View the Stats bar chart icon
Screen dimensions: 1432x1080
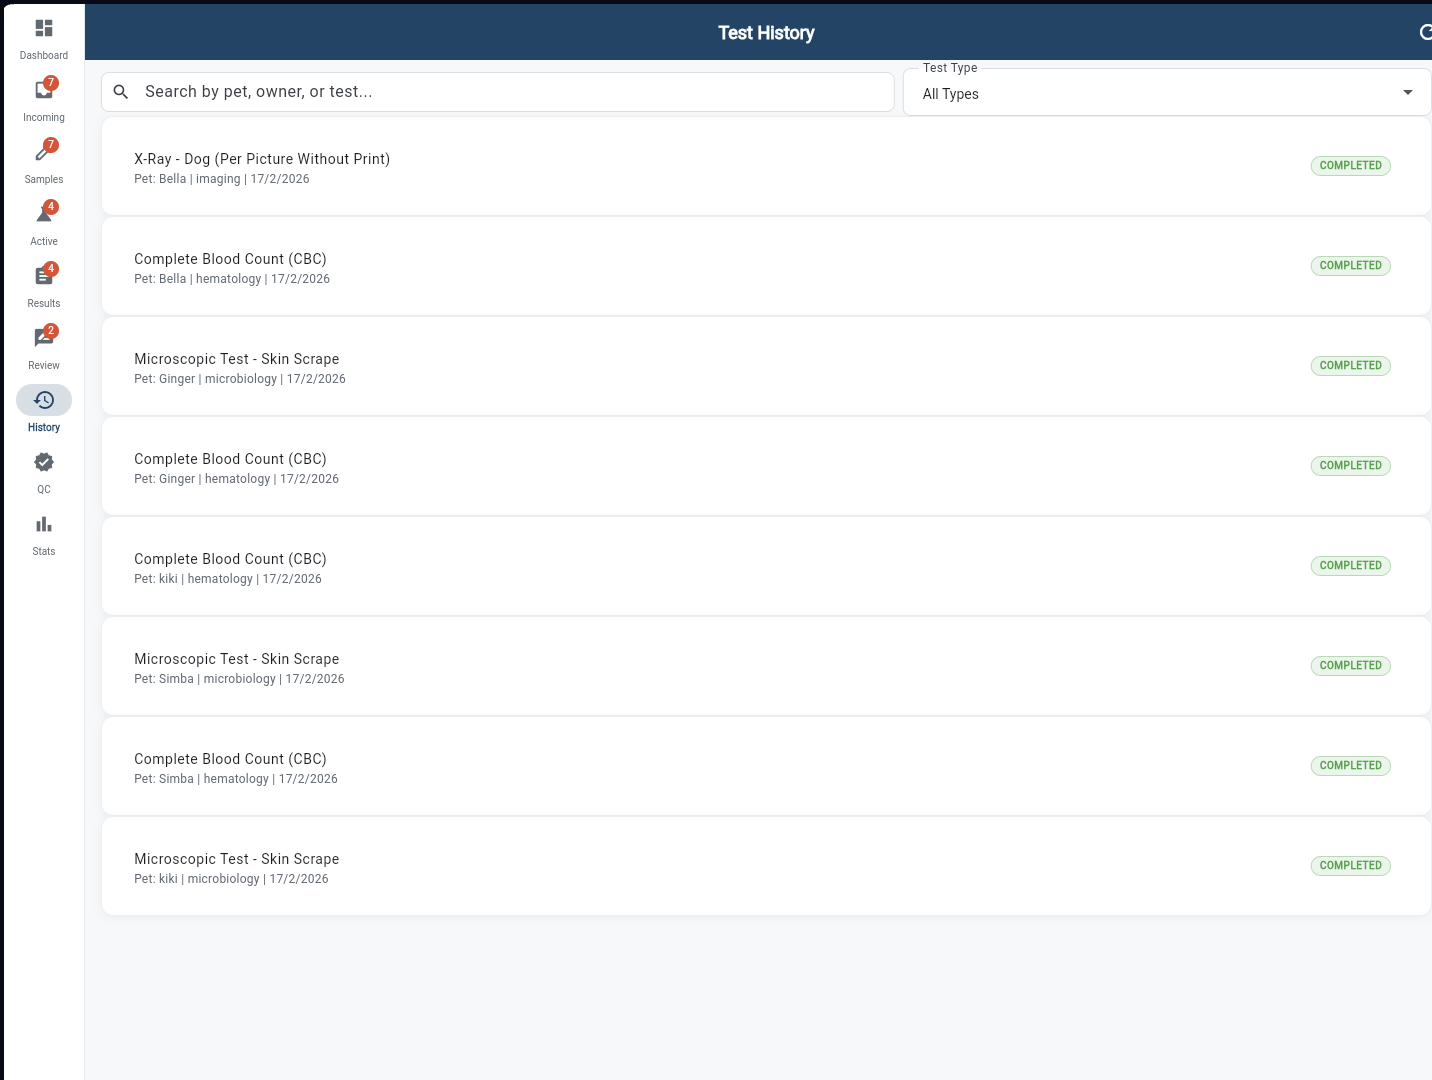coord(43,523)
